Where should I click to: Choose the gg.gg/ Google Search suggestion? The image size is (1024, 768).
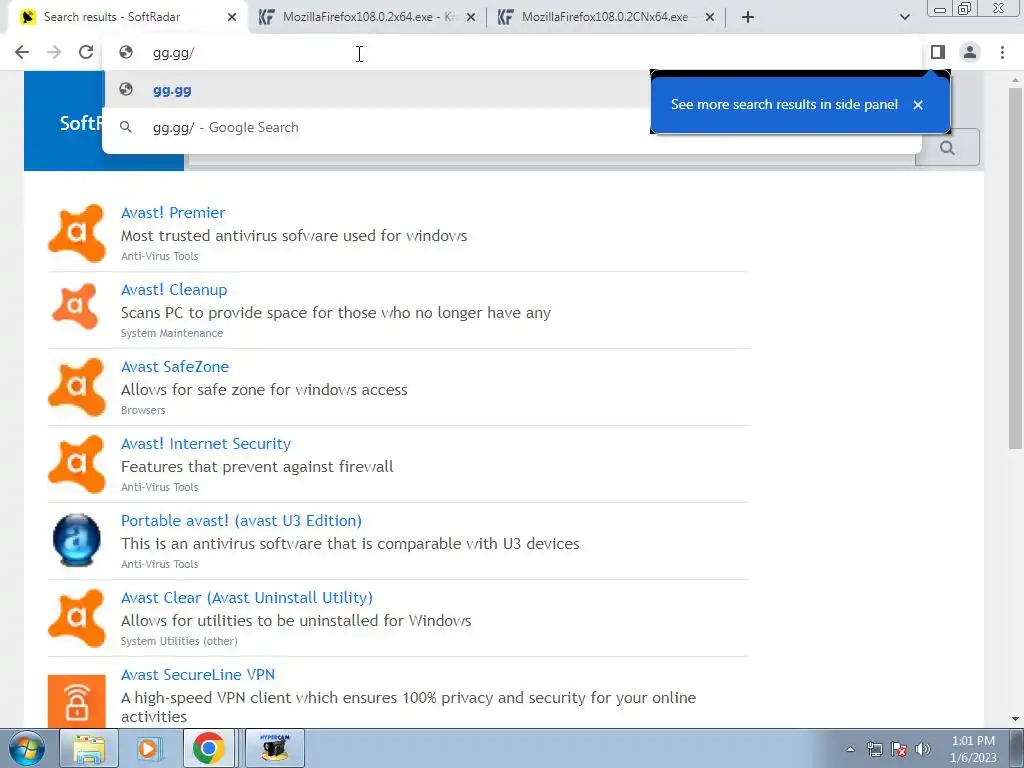(x=376, y=127)
